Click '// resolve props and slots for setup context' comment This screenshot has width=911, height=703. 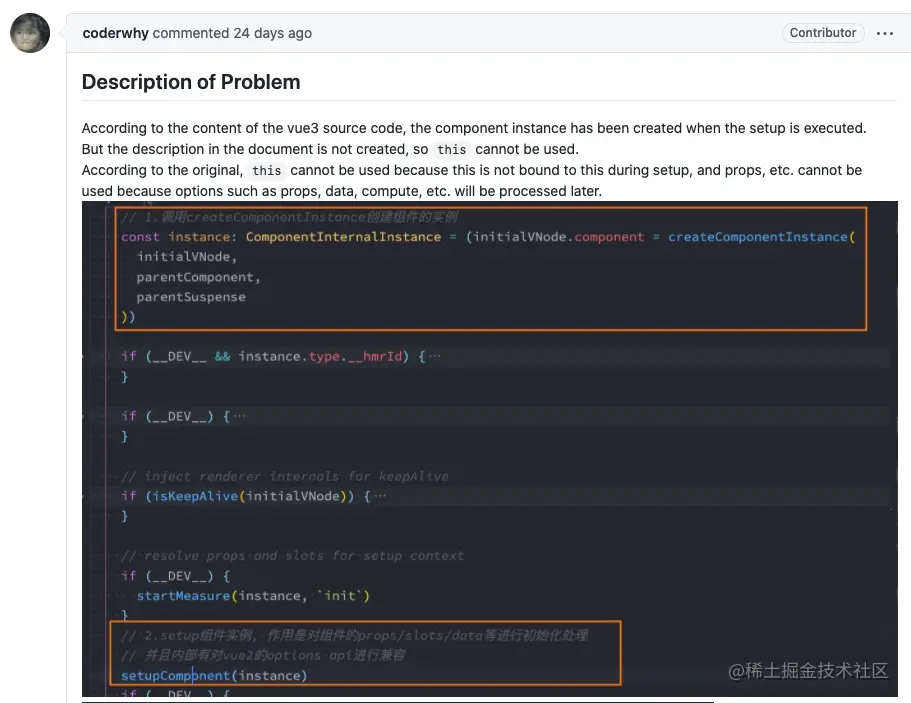[x=292, y=555]
